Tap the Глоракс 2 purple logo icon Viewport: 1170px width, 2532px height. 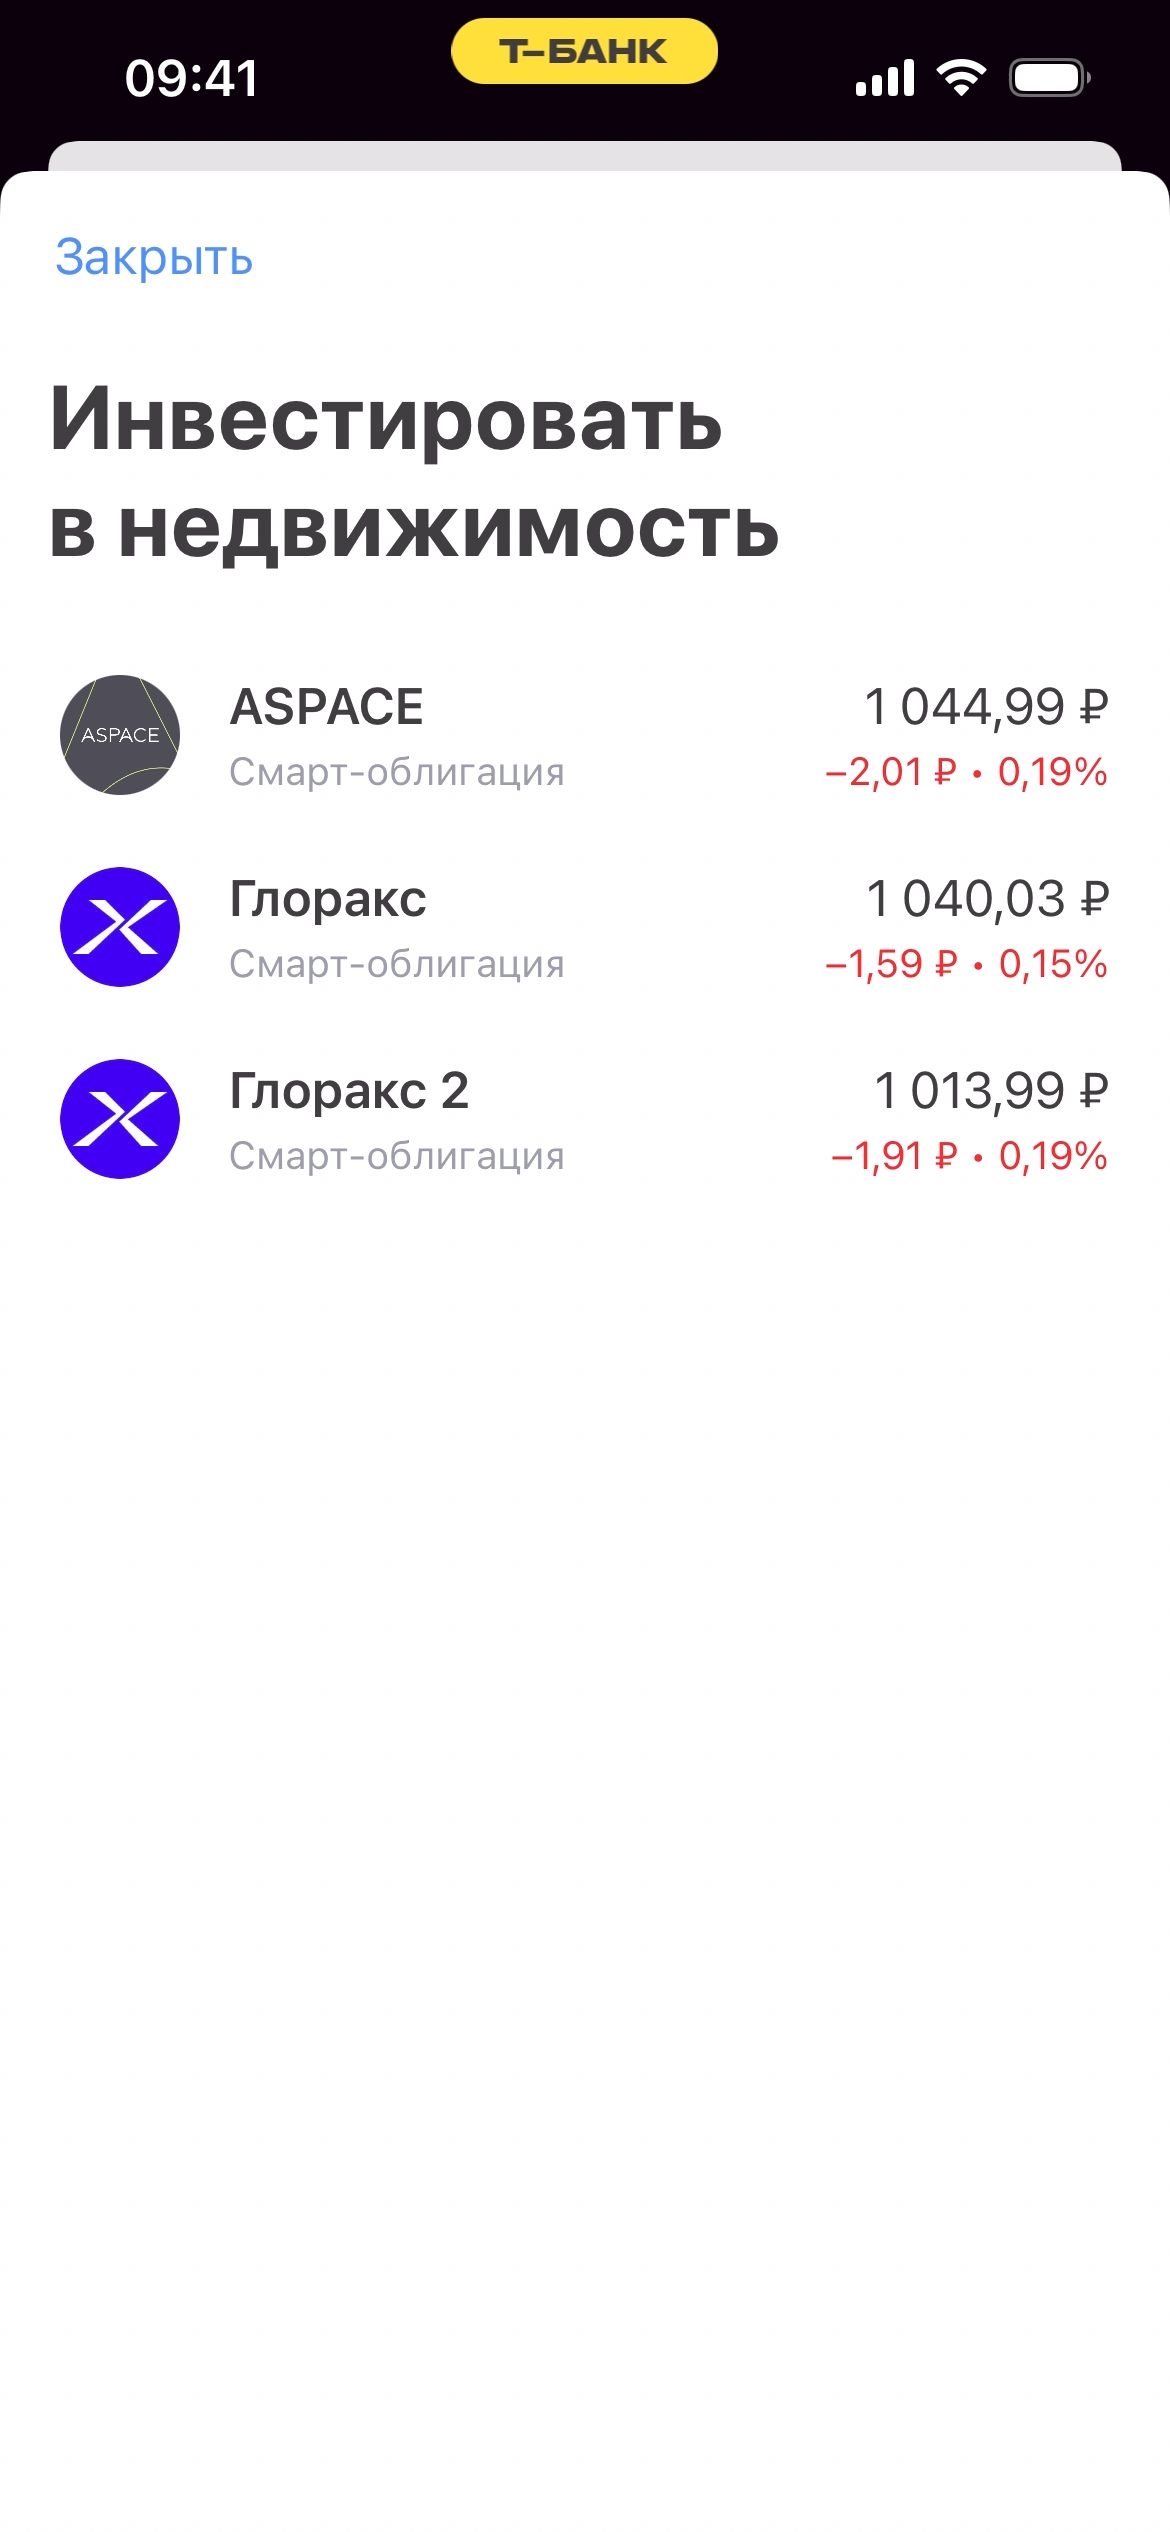pos(120,1119)
